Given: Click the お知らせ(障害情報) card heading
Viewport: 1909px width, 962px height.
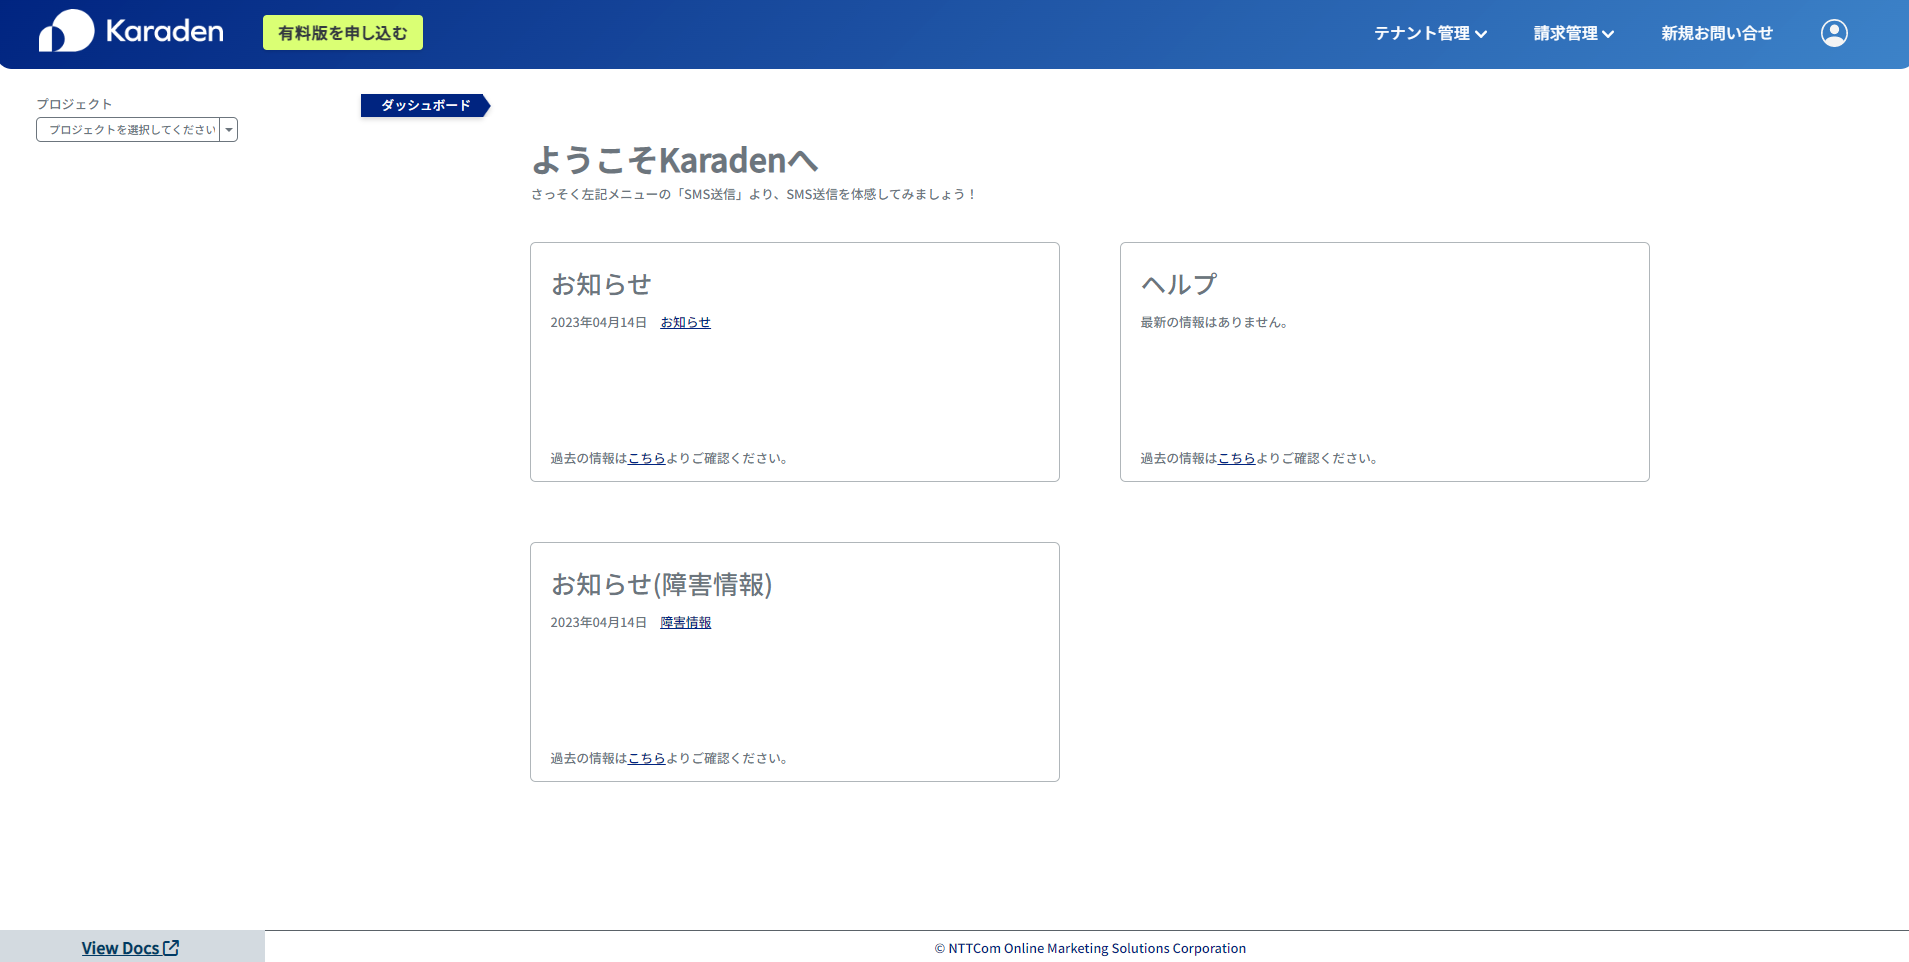Looking at the screenshot, I should (662, 584).
